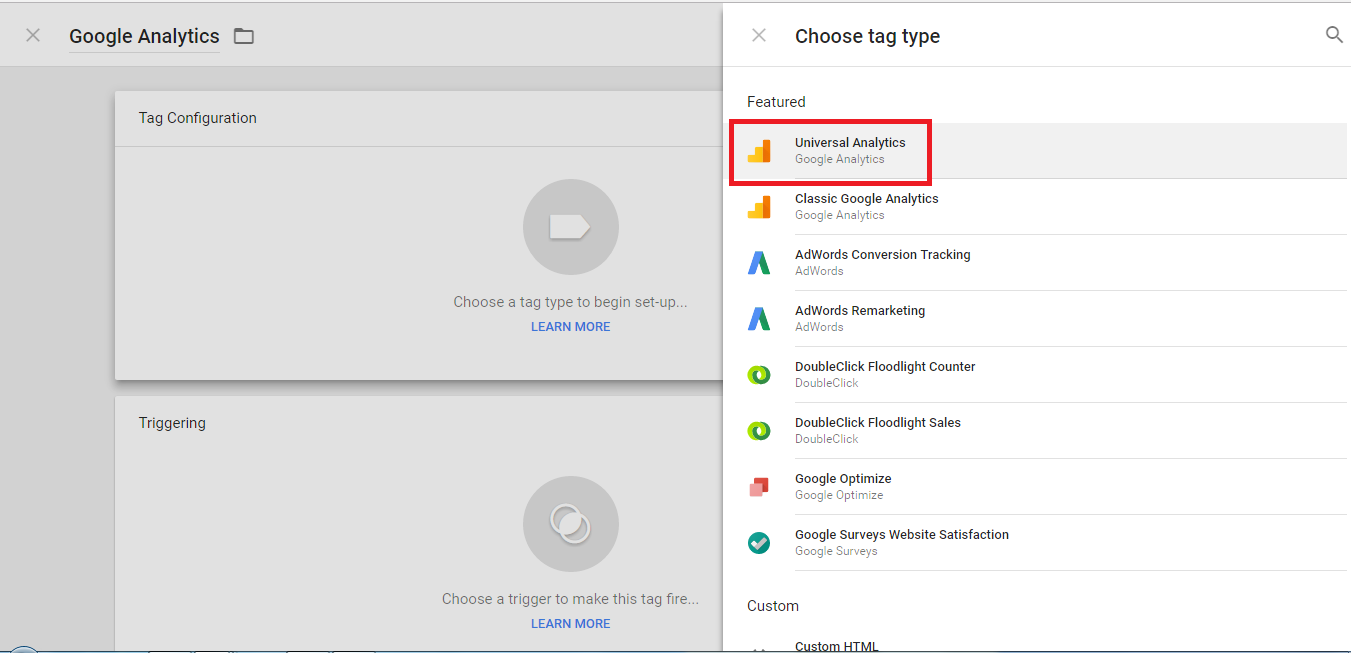Select AdWords Conversion Tracking entry
Image resolution: width=1351 pixels, height=653 pixels.
tap(1035, 263)
